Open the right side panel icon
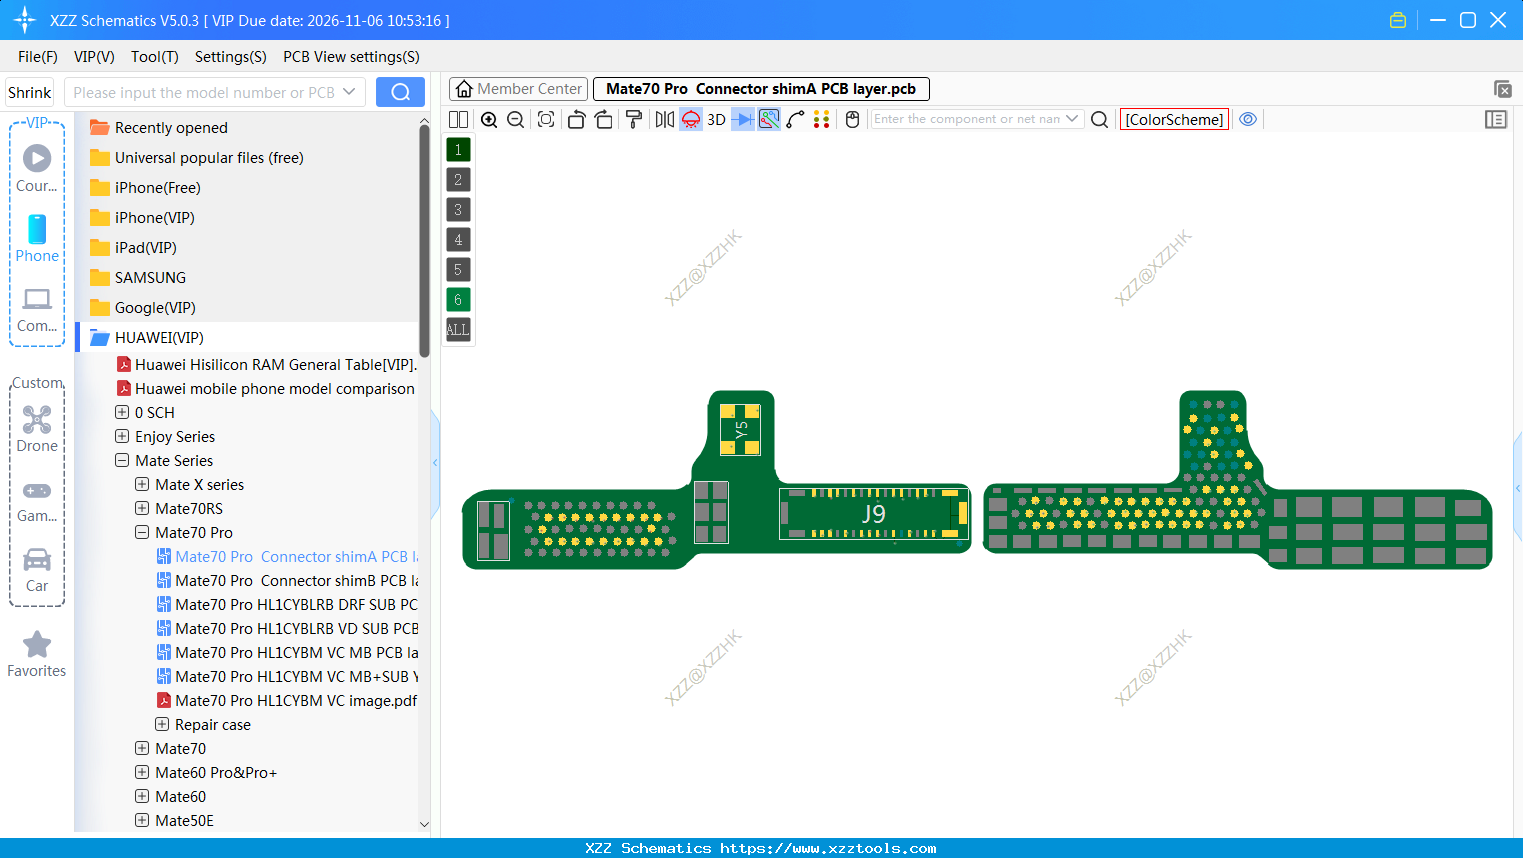The width and height of the screenshot is (1523, 858). (1496, 120)
